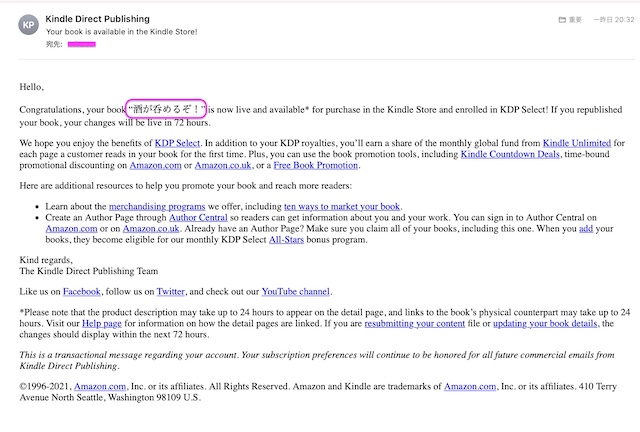
Task: Open the YouTube channel link
Action: pyautogui.click(x=295, y=292)
